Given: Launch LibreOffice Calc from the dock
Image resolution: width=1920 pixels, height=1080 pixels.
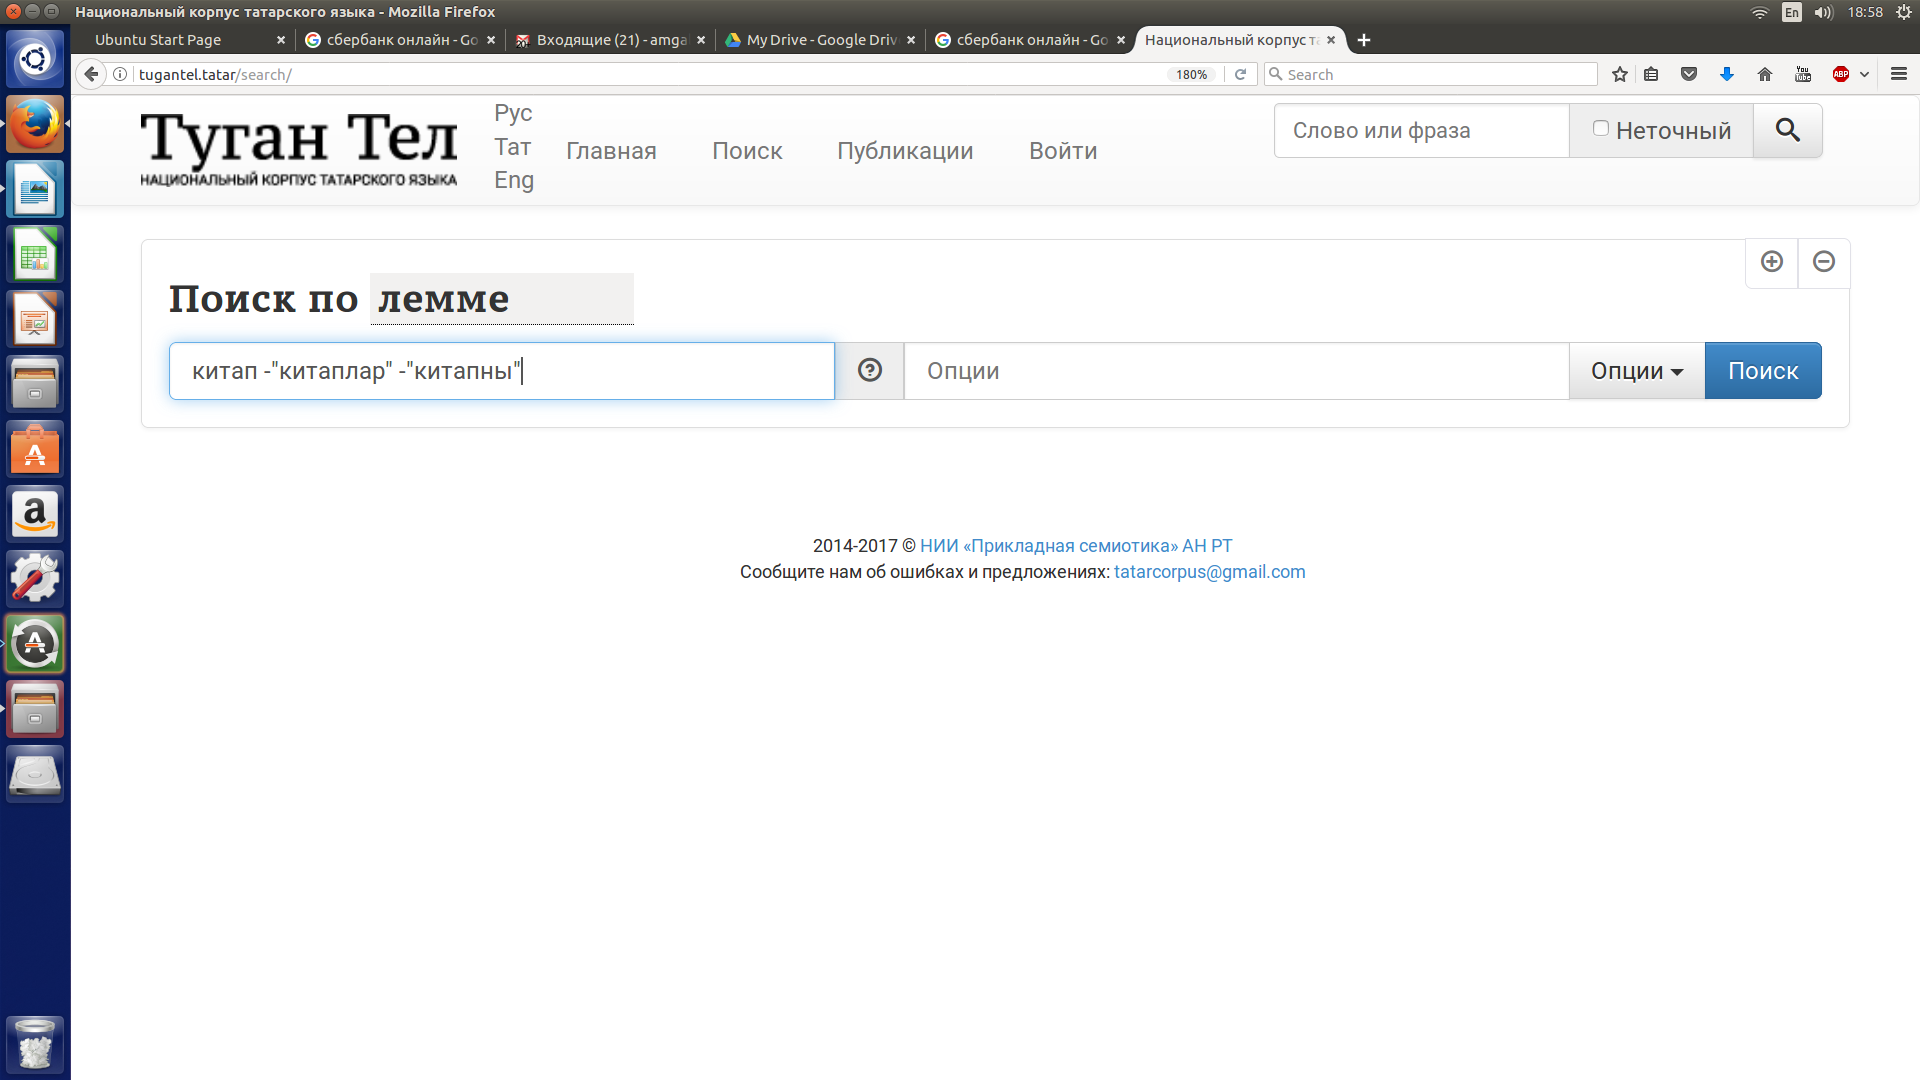Looking at the screenshot, I should pos(34,256).
